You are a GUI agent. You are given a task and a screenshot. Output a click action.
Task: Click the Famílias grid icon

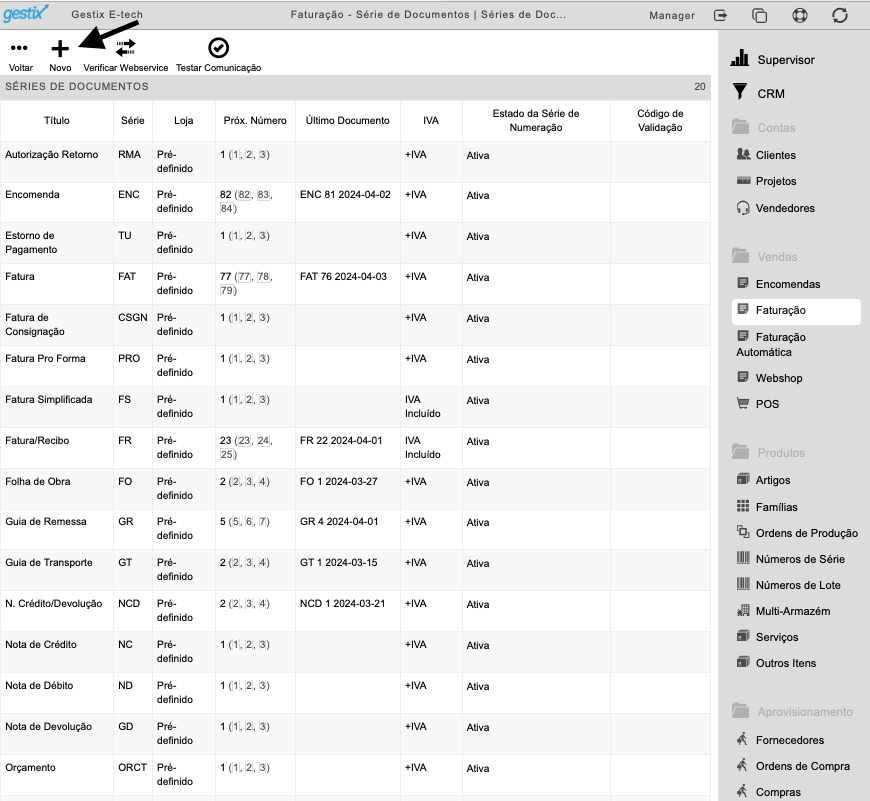(x=743, y=505)
